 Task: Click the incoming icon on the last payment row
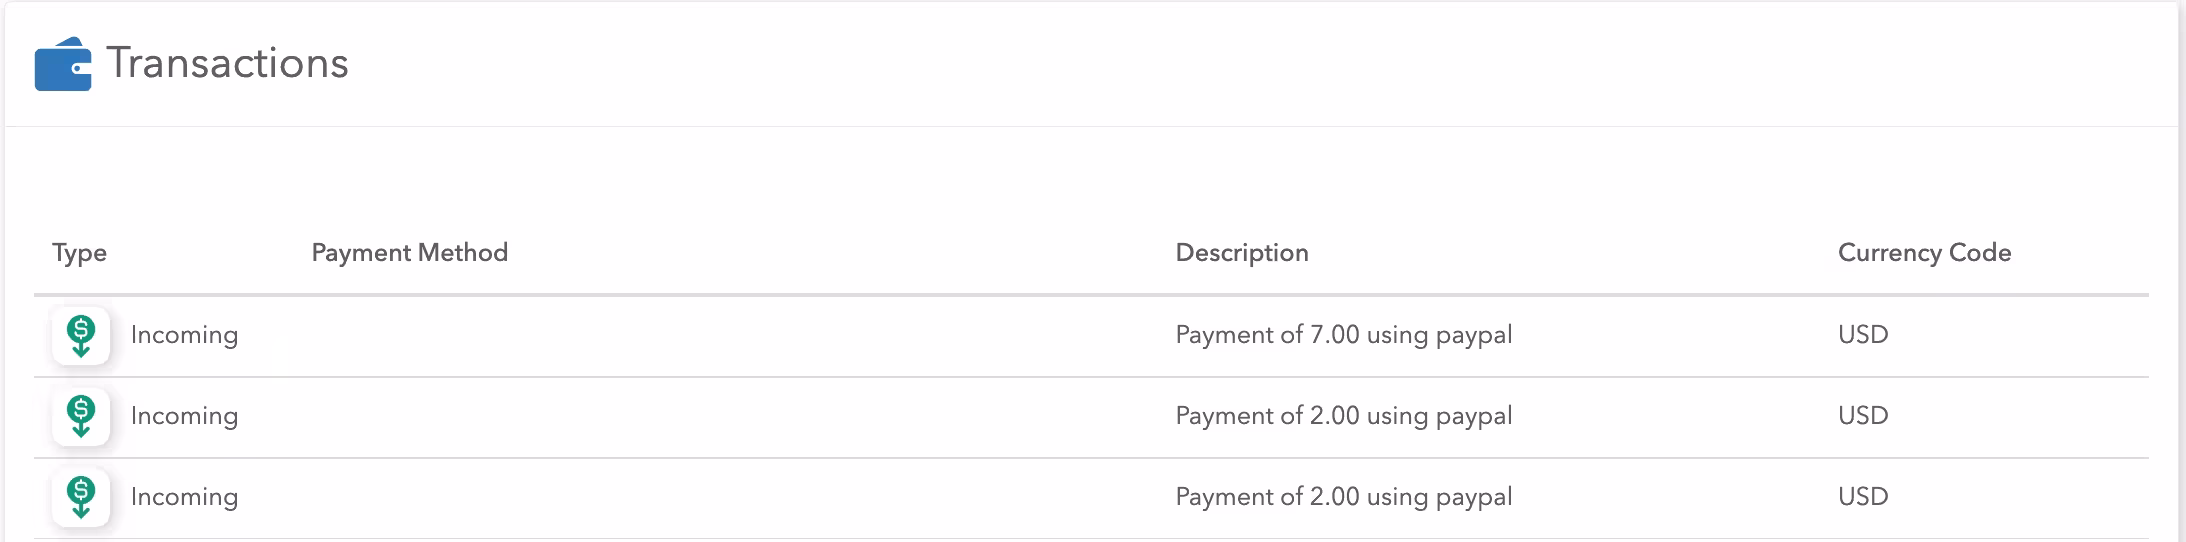(x=81, y=497)
